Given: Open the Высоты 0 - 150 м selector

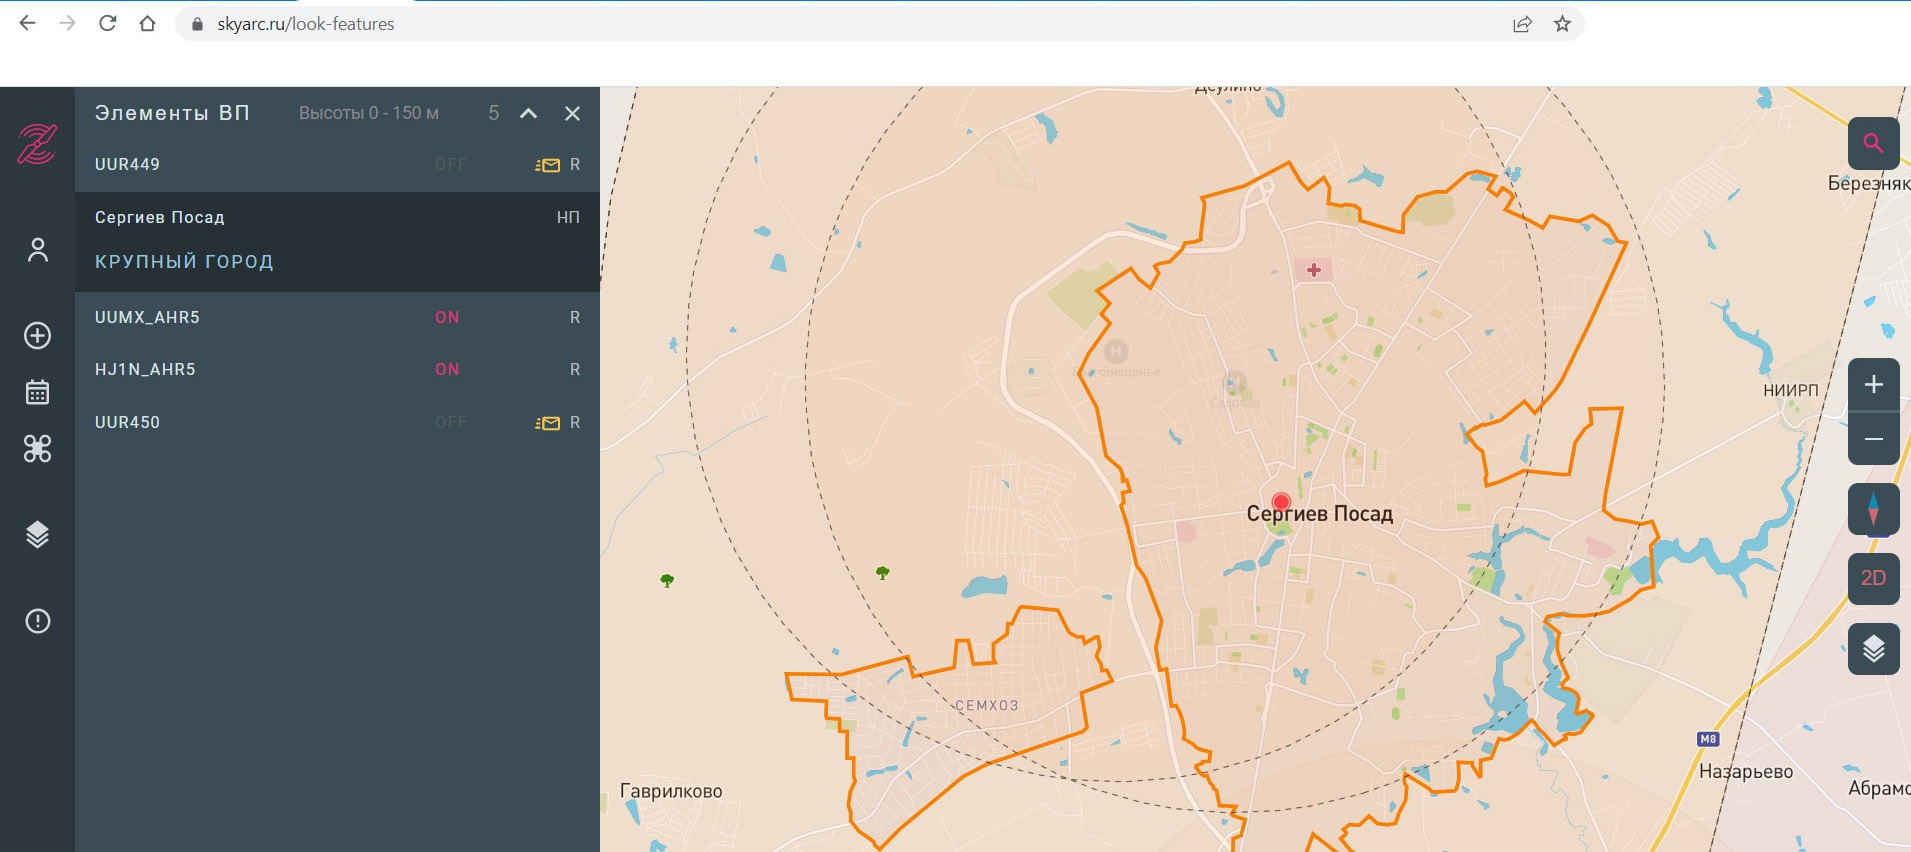Looking at the screenshot, I should [x=369, y=113].
